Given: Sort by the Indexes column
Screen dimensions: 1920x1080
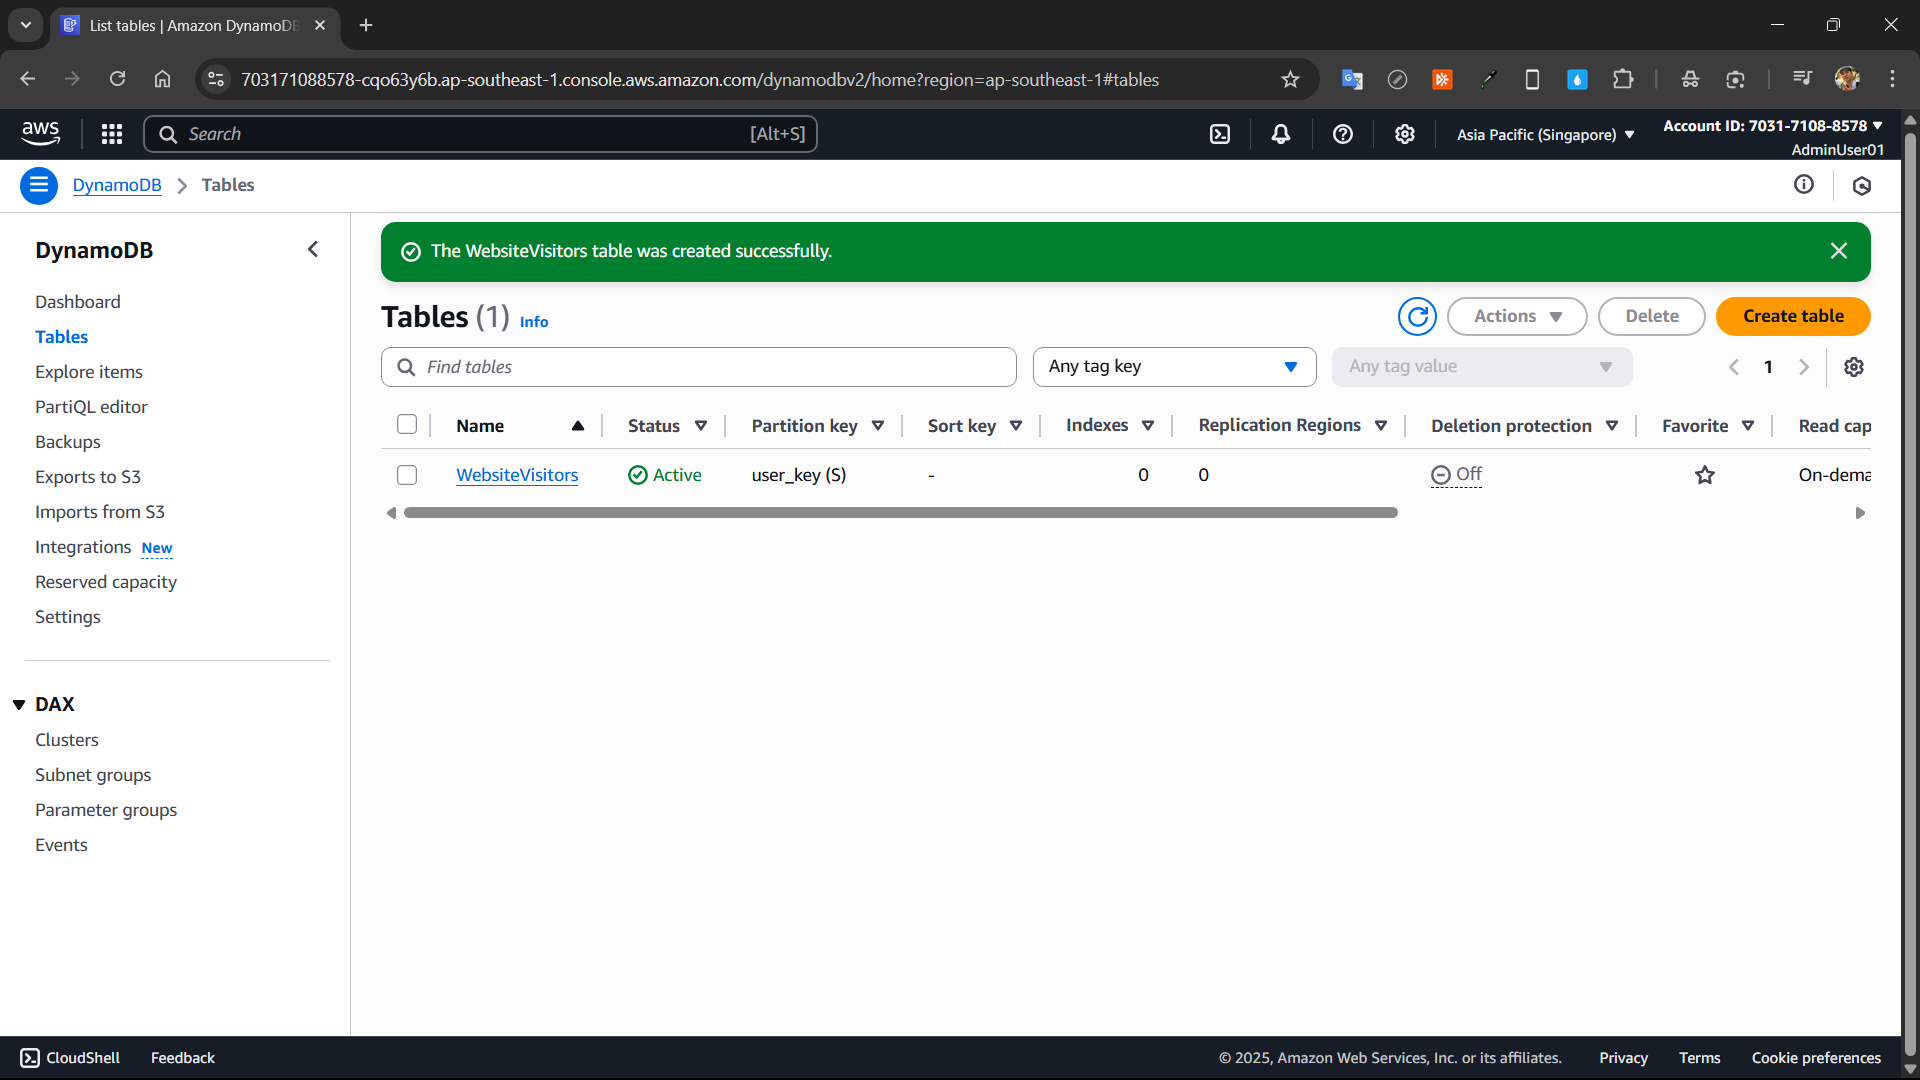Looking at the screenshot, I should (1148, 426).
